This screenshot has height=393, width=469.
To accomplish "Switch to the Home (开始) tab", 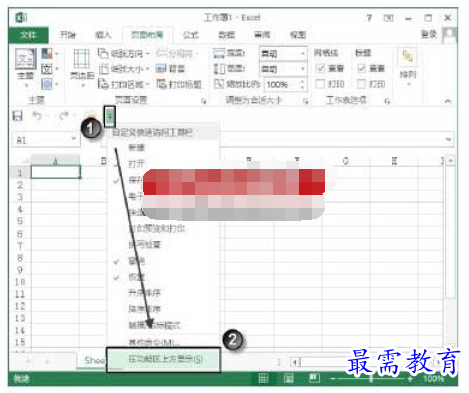I will (x=68, y=35).
